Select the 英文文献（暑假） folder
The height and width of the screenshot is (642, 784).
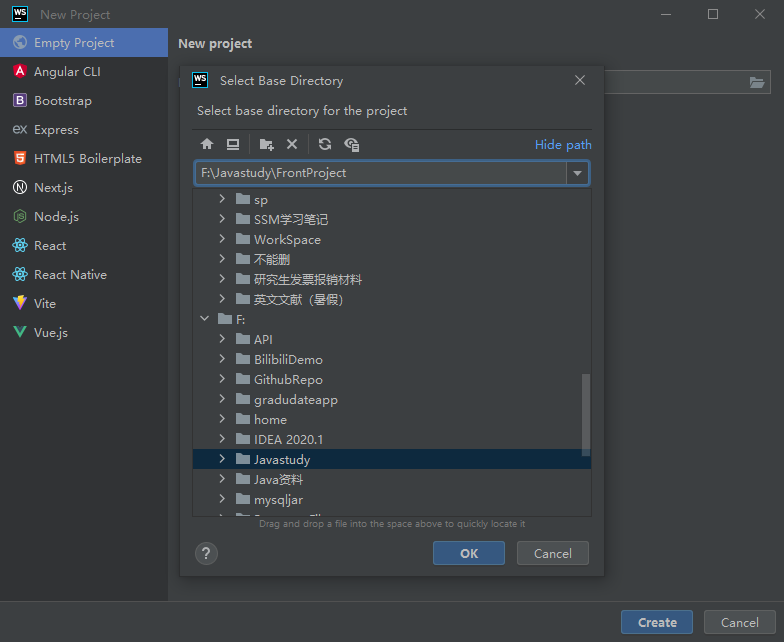click(392, 299)
